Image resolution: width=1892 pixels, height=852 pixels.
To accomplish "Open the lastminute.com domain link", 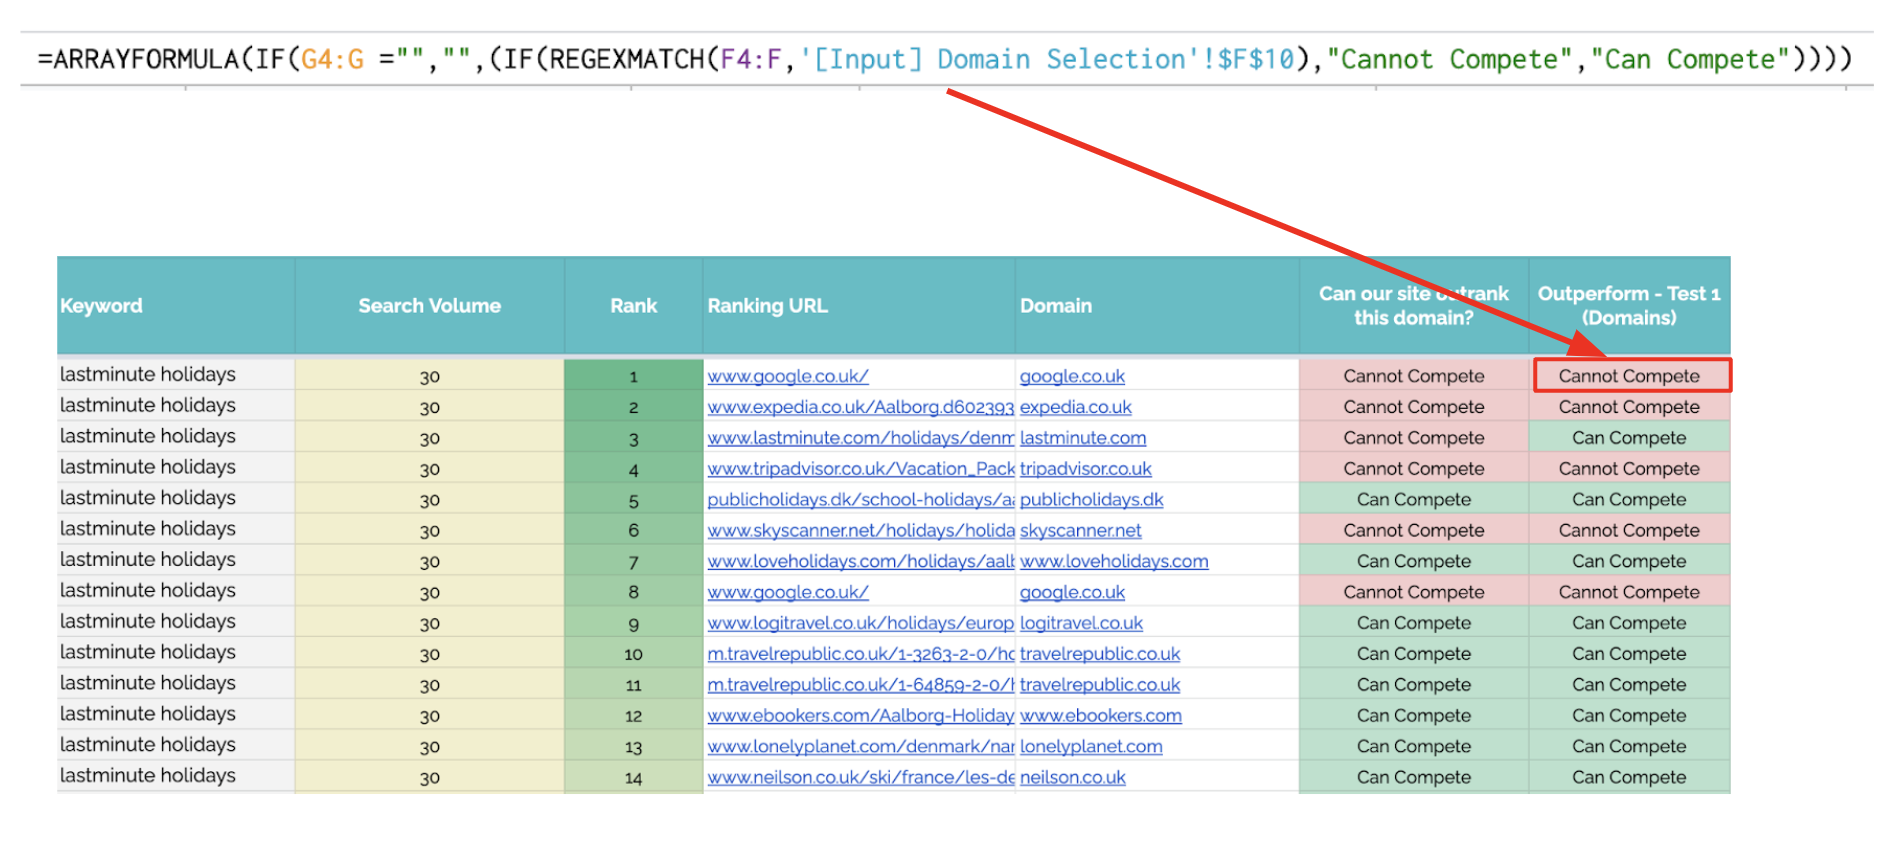I will coord(1082,438).
